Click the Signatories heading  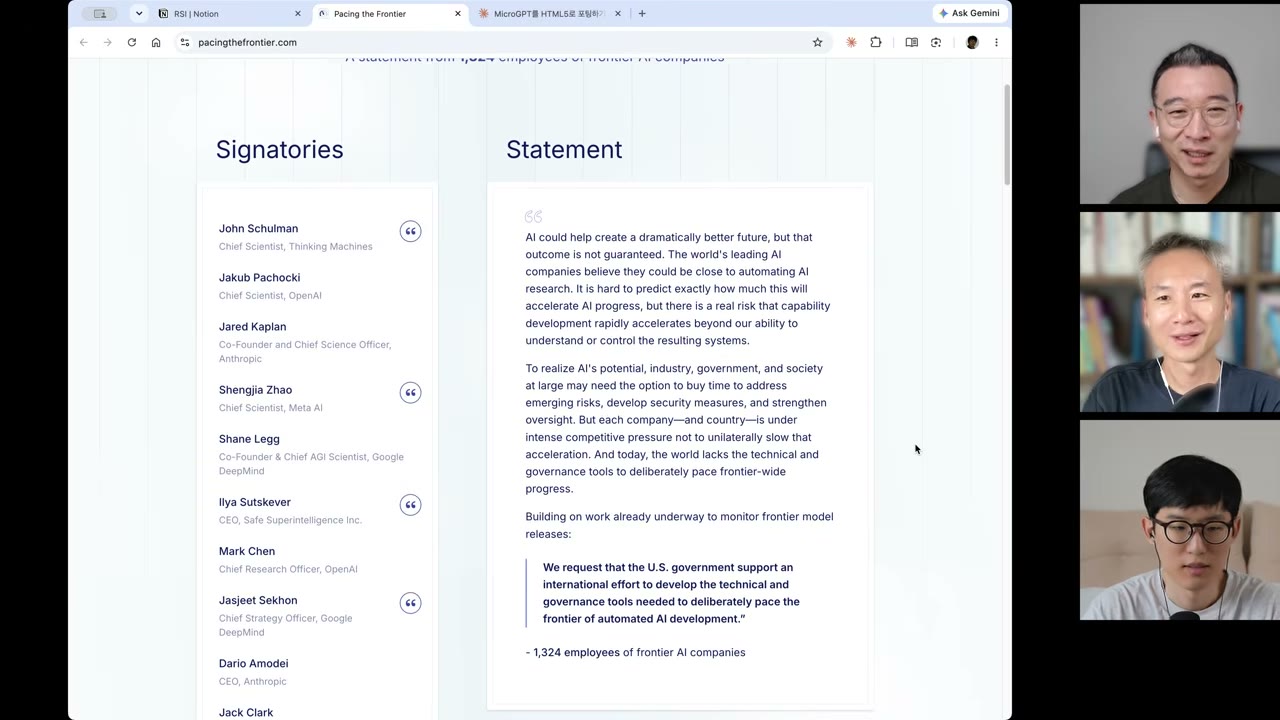(x=279, y=149)
